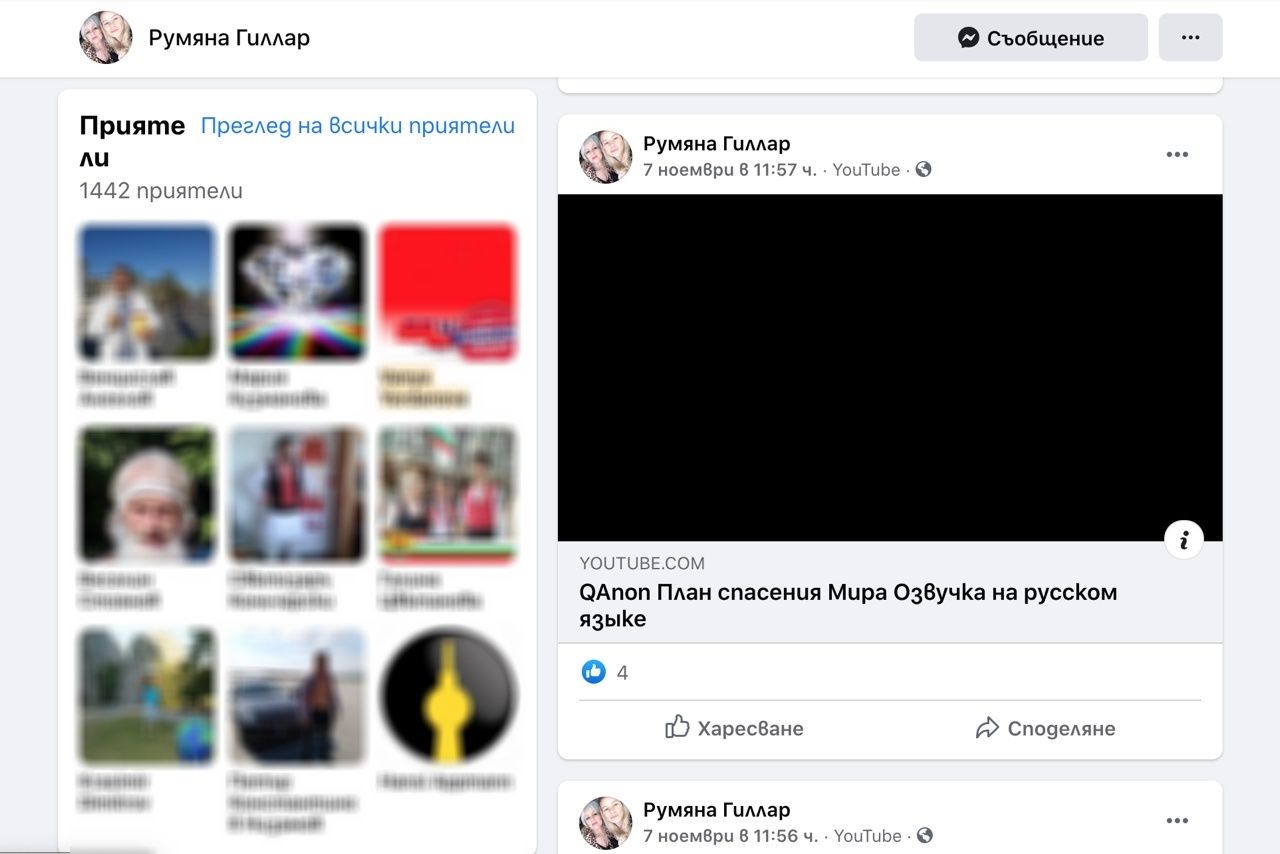Click public globe icon on 11:57 post
The width and height of the screenshot is (1280, 854).
[923, 169]
